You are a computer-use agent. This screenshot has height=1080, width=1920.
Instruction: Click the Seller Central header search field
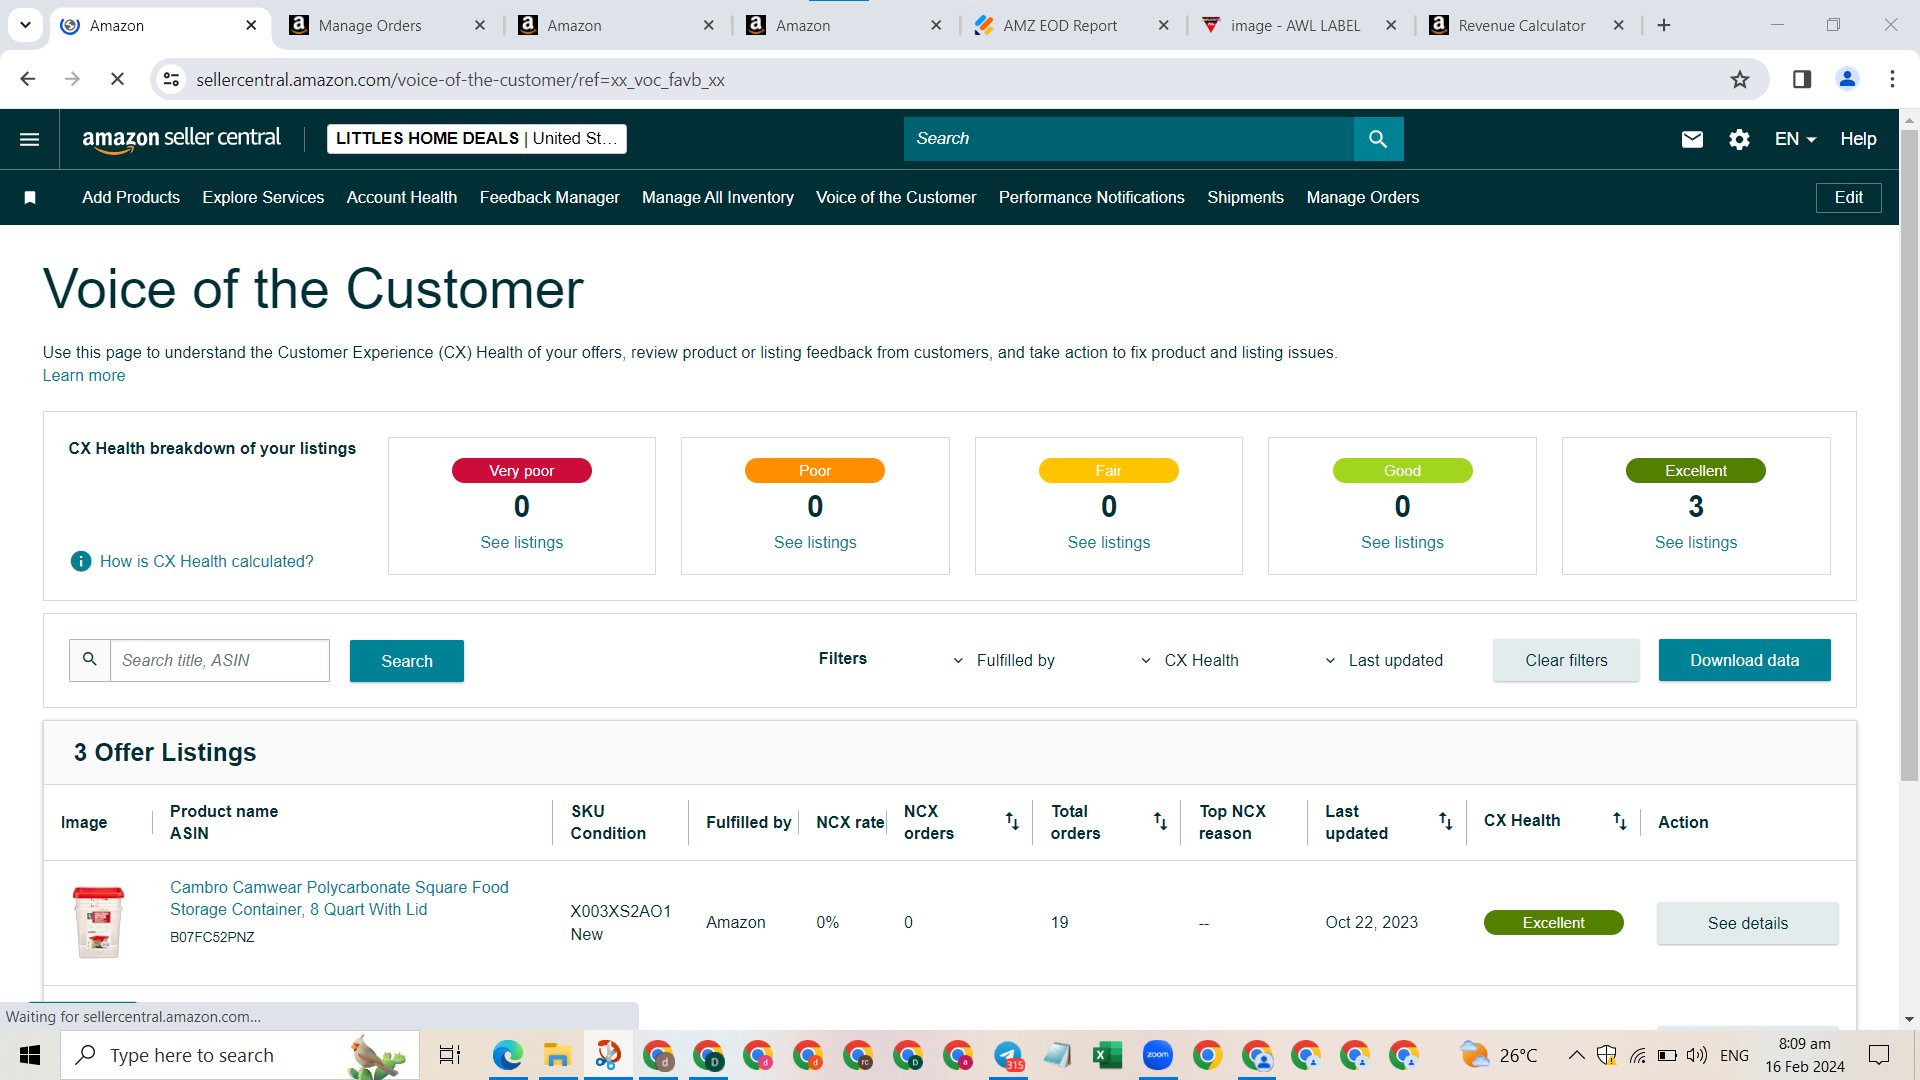1129,139
